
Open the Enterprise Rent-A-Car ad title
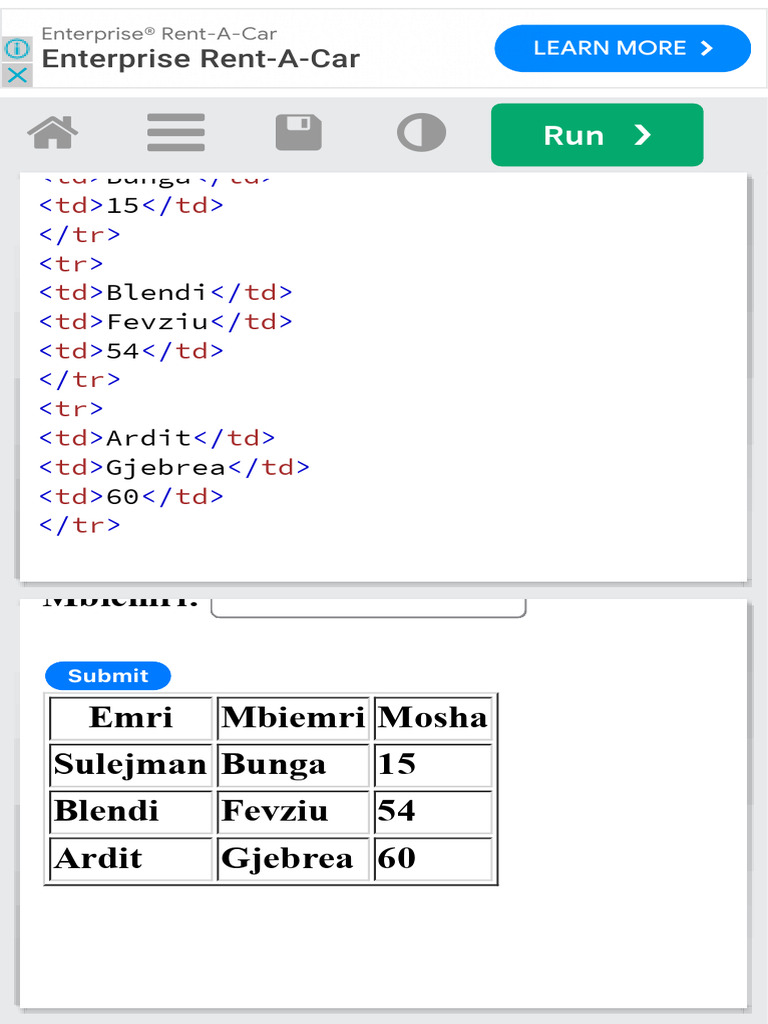[200, 59]
